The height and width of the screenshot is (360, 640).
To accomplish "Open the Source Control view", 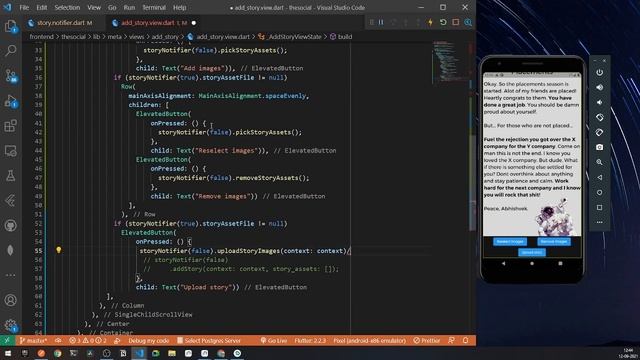I will pos(11,76).
